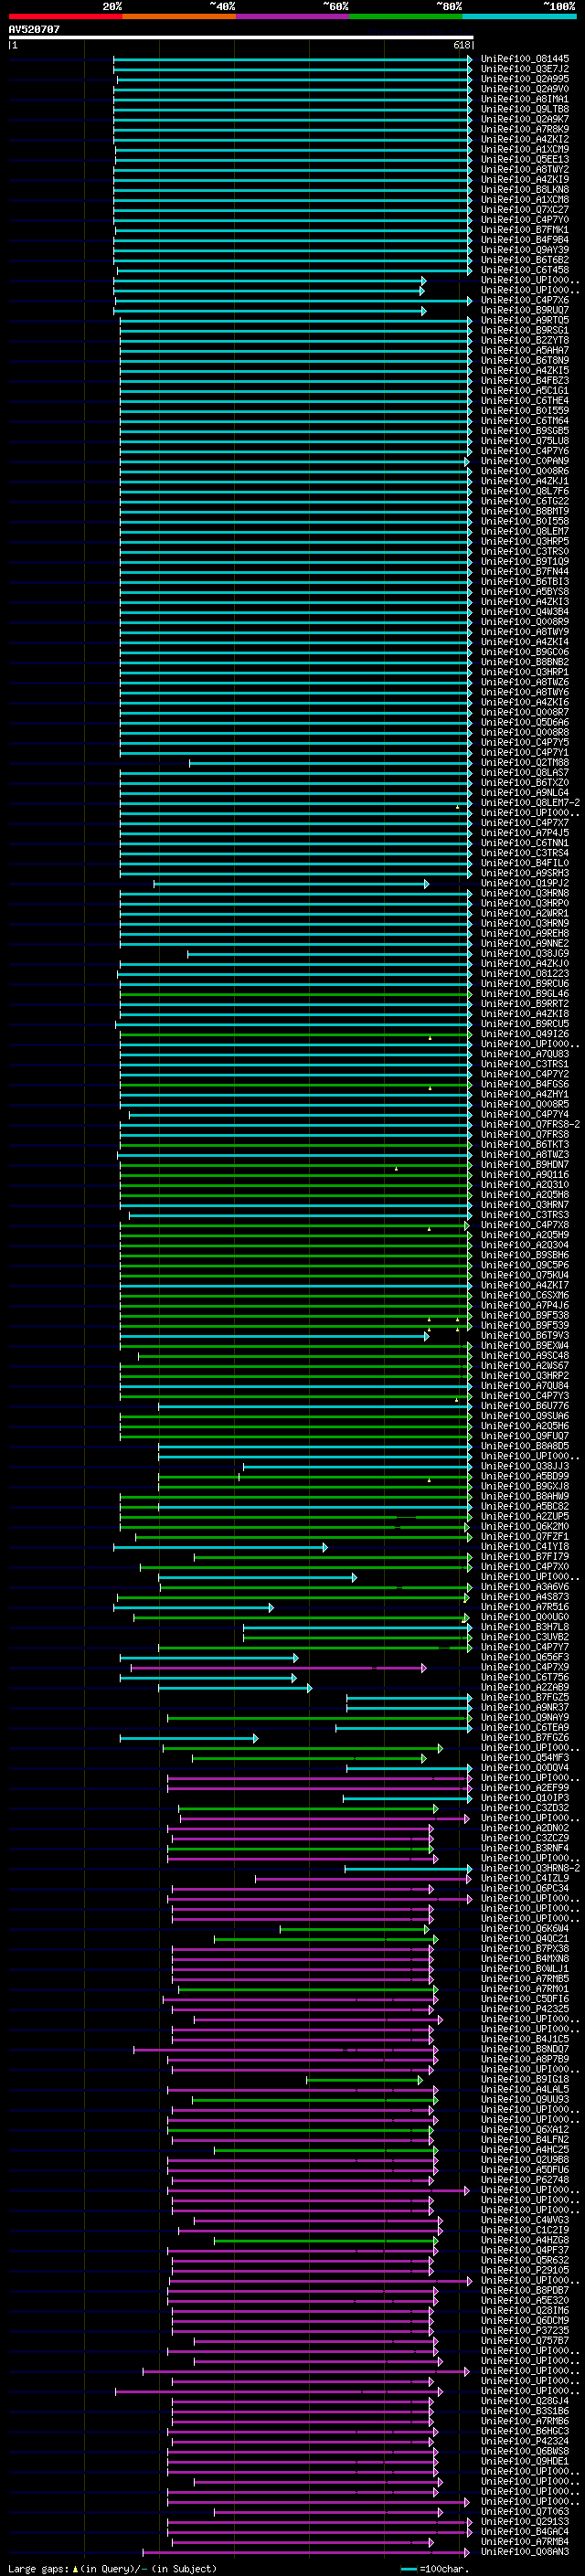The image size is (585, 2576).
Task: Select the UniRef100_B7FI79 label
Action: click(524, 1557)
